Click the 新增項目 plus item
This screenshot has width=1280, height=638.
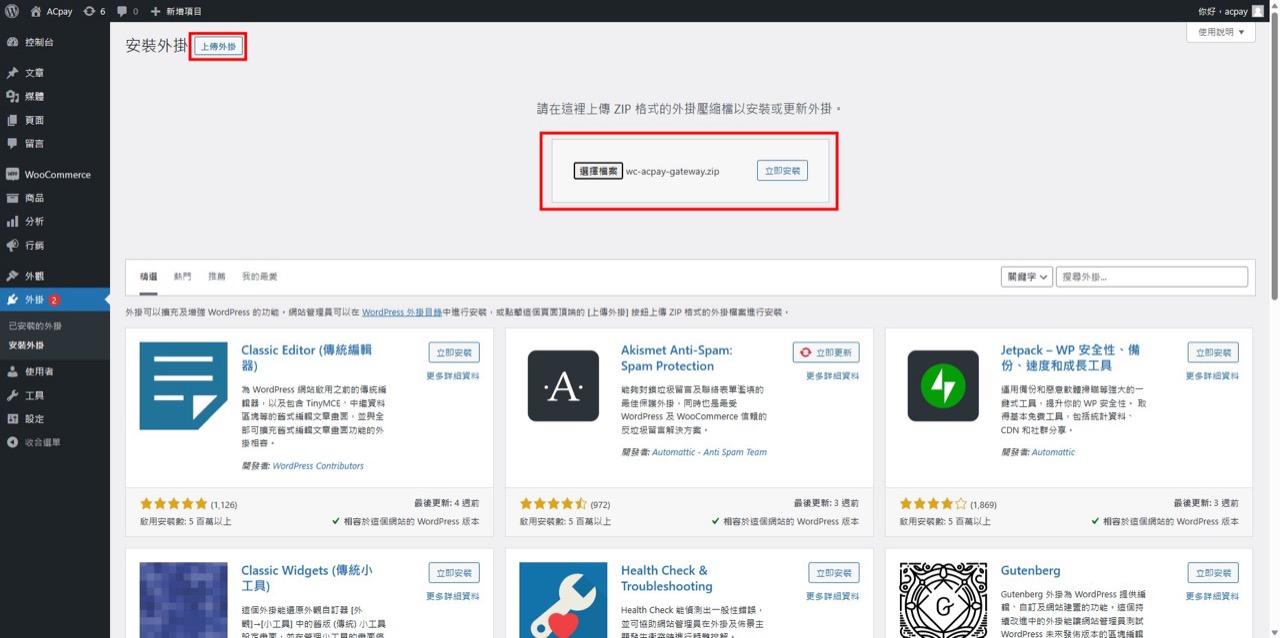coord(176,11)
